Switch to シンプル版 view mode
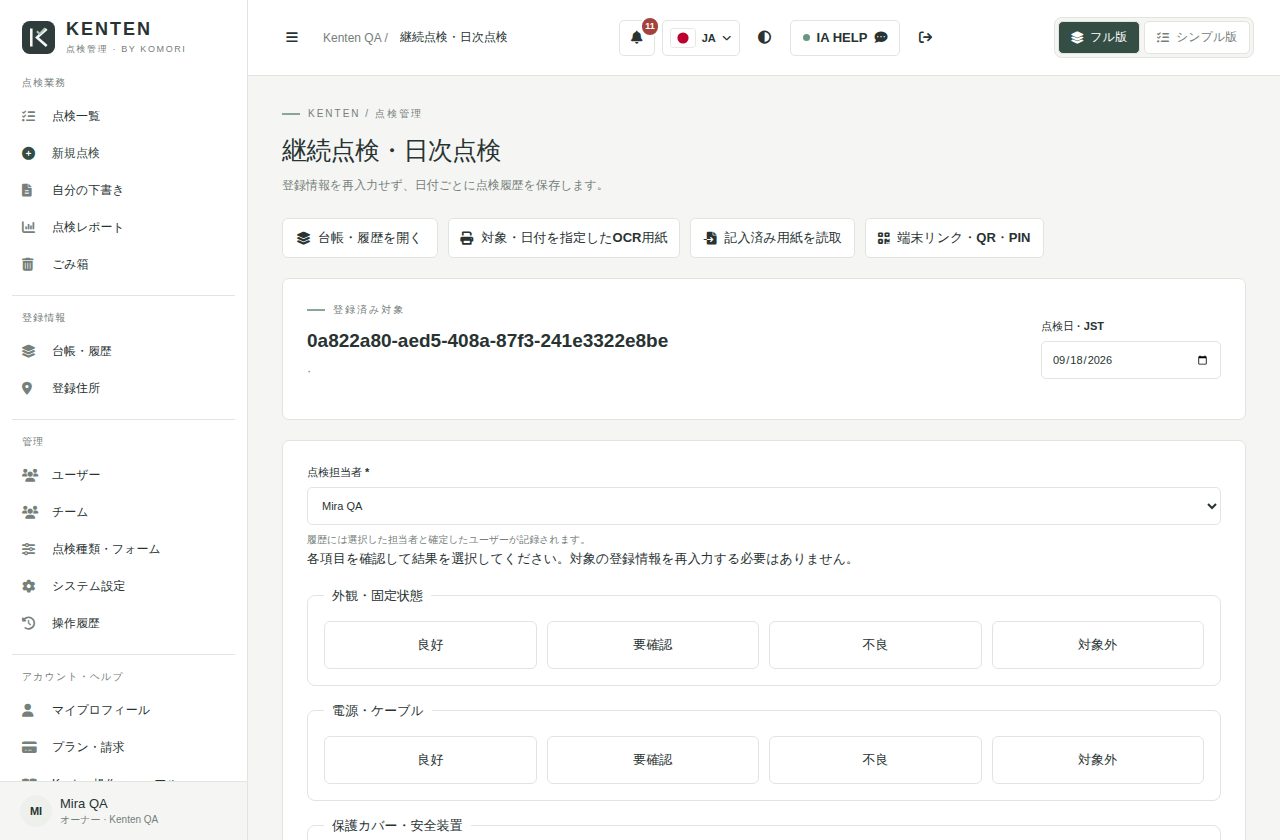 [x=1196, y=37]
